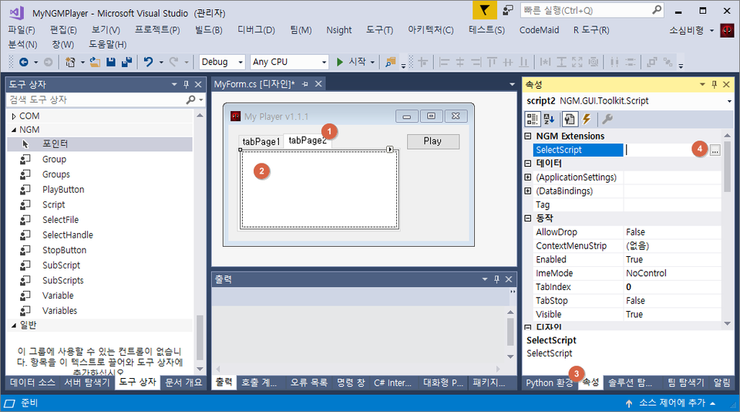Click the AllowDrop property row
The image size is (740, 412).
(x=622, y=232)
